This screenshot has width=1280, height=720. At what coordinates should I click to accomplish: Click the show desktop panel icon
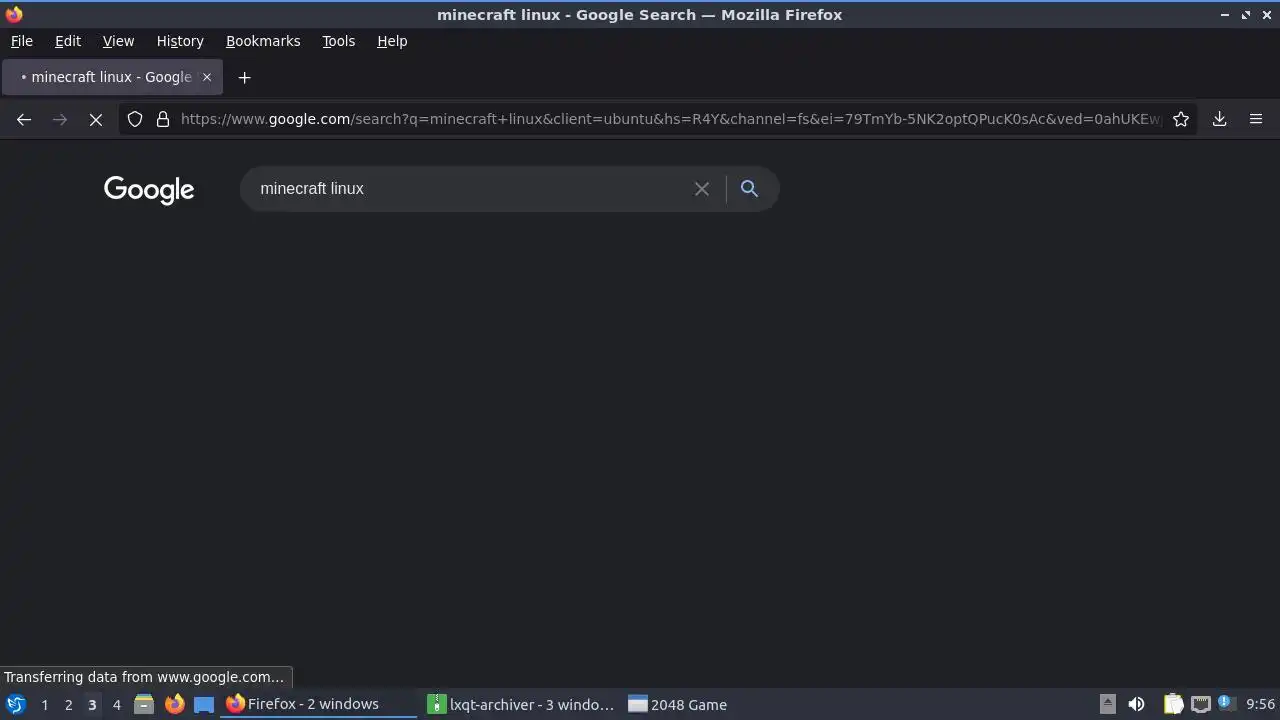(x=204, y=704)
